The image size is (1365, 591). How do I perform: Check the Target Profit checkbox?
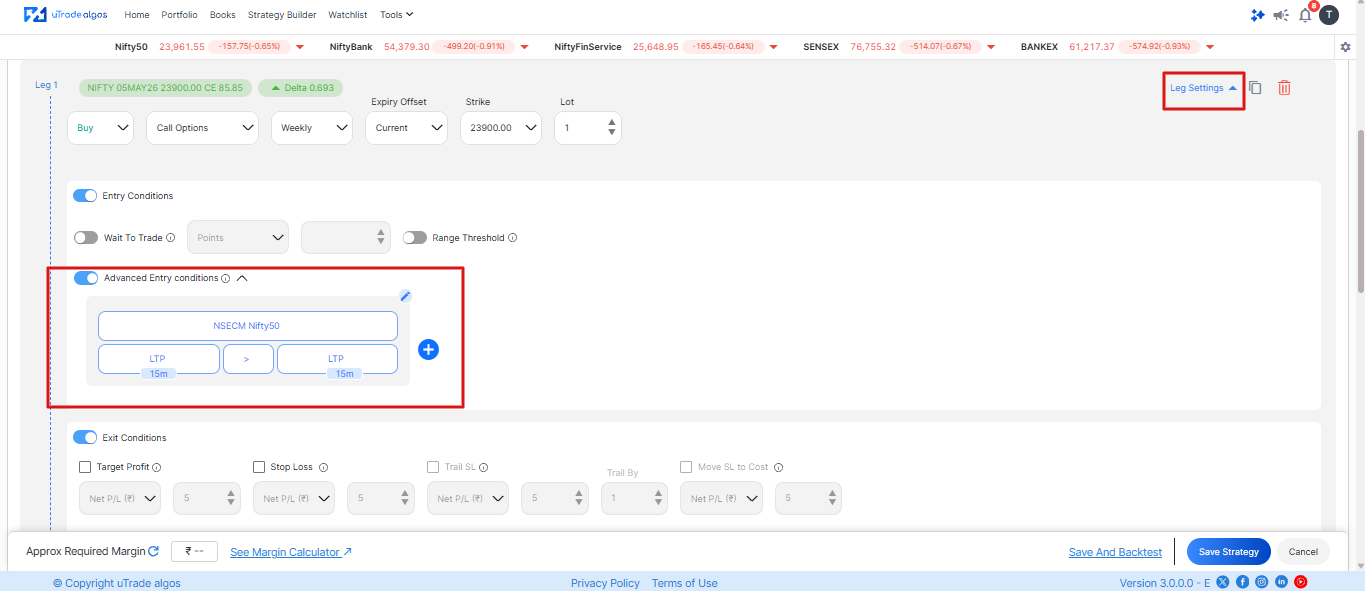(x=85, y=467)
